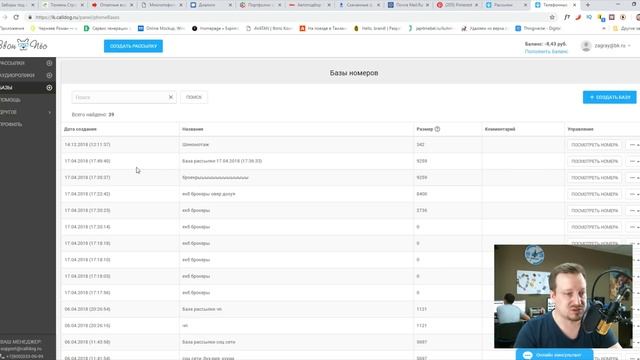The image size is (640, 360).
Task: Click the site lock icon in the address bar
Action: [30, 17]
